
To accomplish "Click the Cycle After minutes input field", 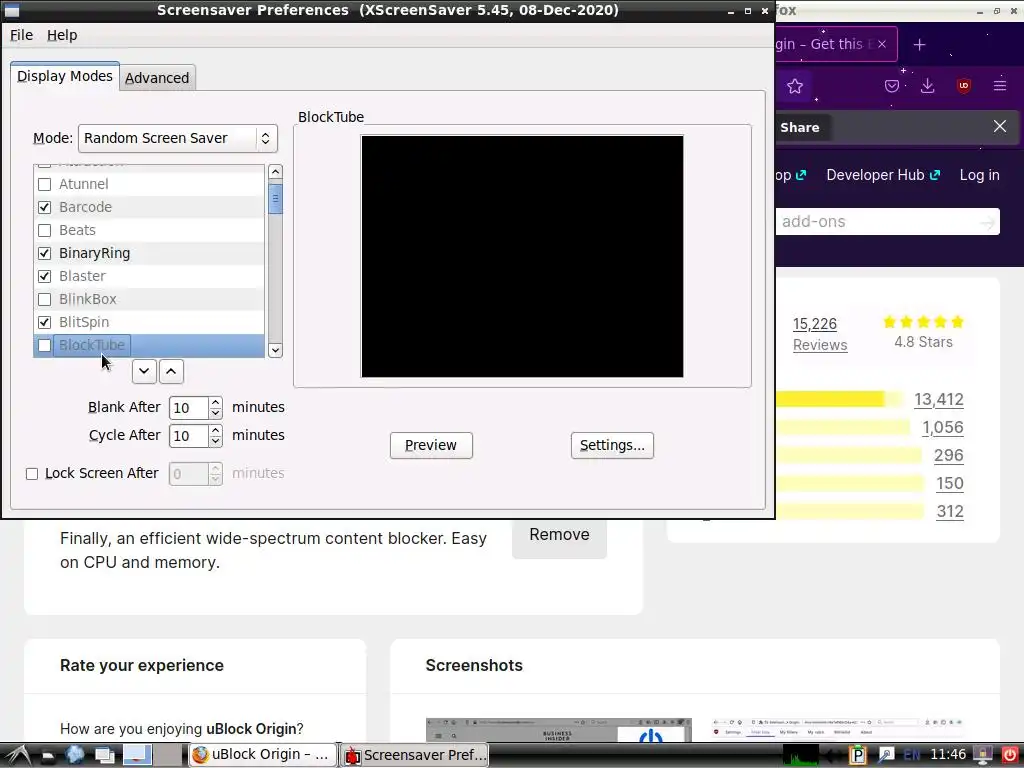I will pyautogui.click(x=189, y=436).
